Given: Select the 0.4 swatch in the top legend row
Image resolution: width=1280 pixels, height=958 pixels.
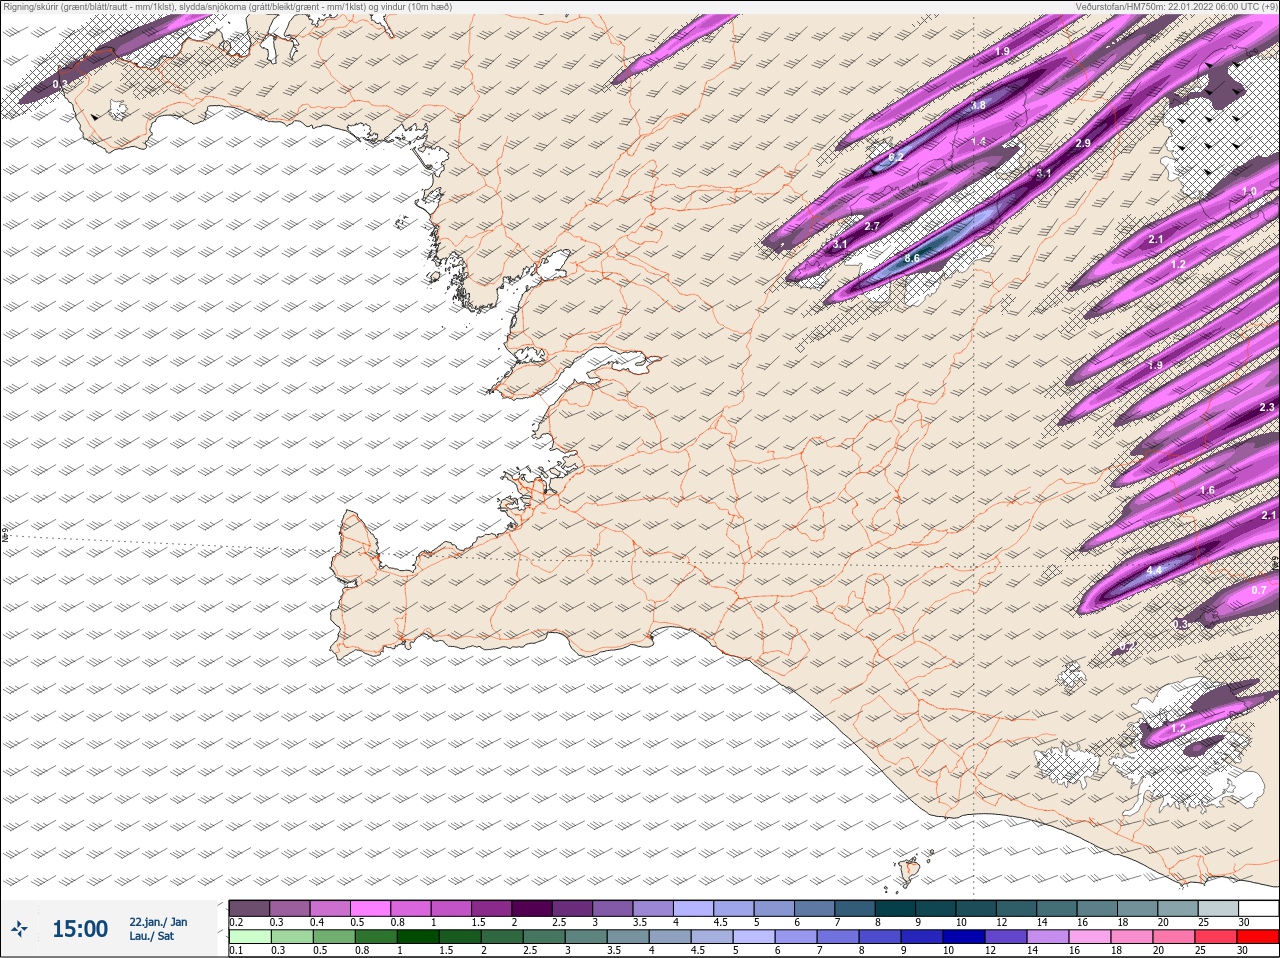Looking at the screenshot, I should (x=330, y=908).
